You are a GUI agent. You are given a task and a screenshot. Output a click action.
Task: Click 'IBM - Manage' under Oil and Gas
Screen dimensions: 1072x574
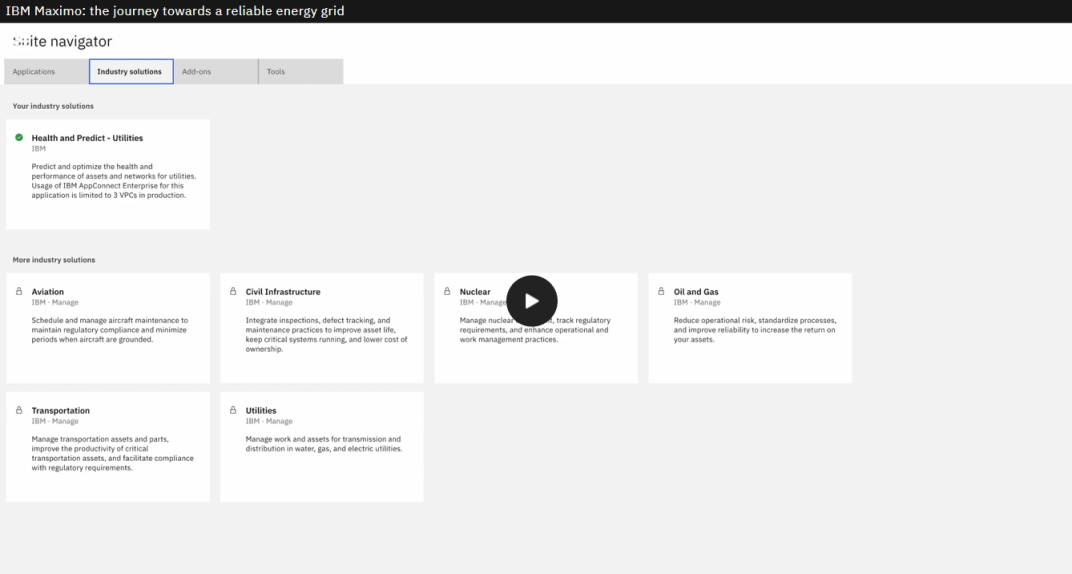tap(697, 302)
